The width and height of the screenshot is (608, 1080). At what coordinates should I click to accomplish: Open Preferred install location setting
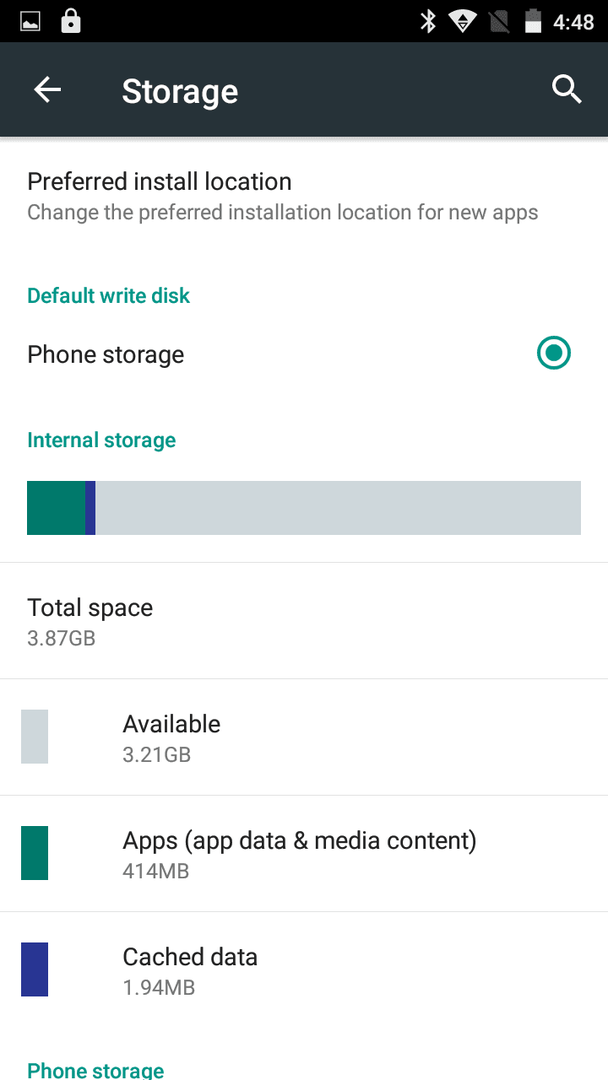click(304, 196)
